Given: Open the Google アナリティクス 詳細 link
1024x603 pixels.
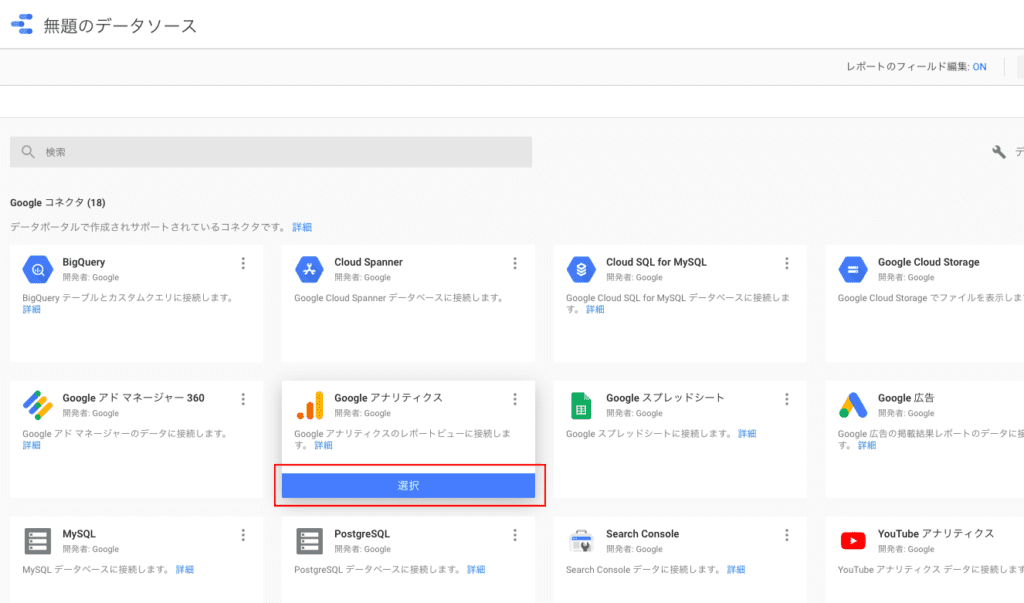Looking at the screenshot, I should (323, 446).
